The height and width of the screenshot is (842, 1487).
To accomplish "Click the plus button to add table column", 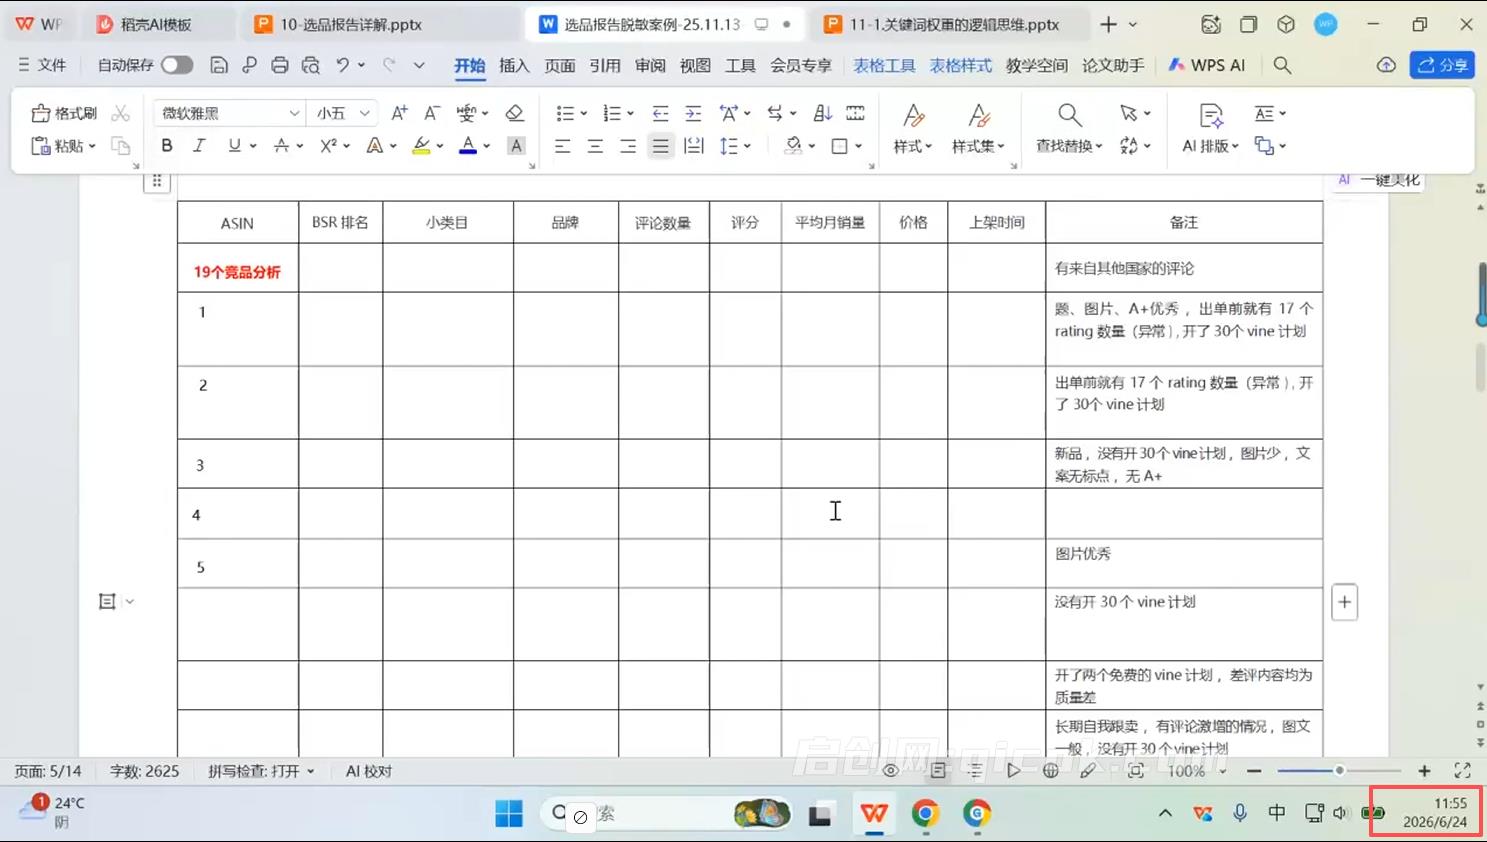I will pyautogui.click(x=1345, y=602).
